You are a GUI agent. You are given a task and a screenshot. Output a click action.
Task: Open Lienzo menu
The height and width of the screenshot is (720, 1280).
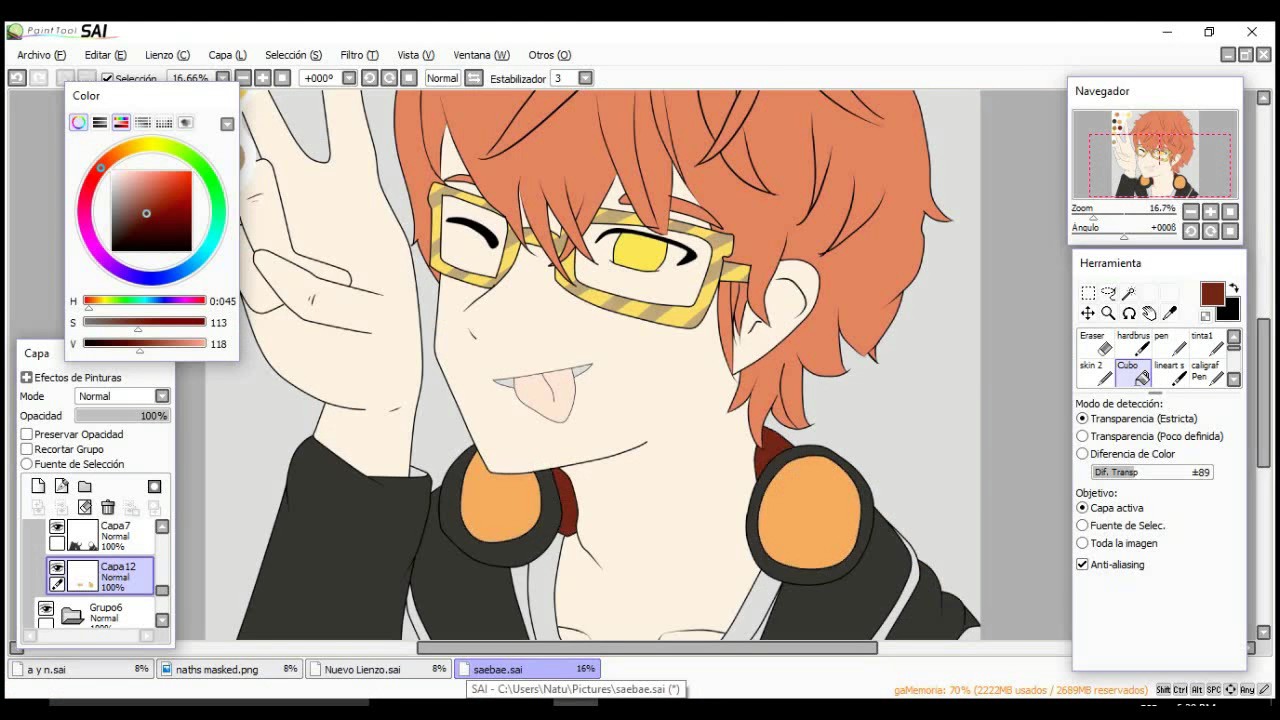pos(167,55)
